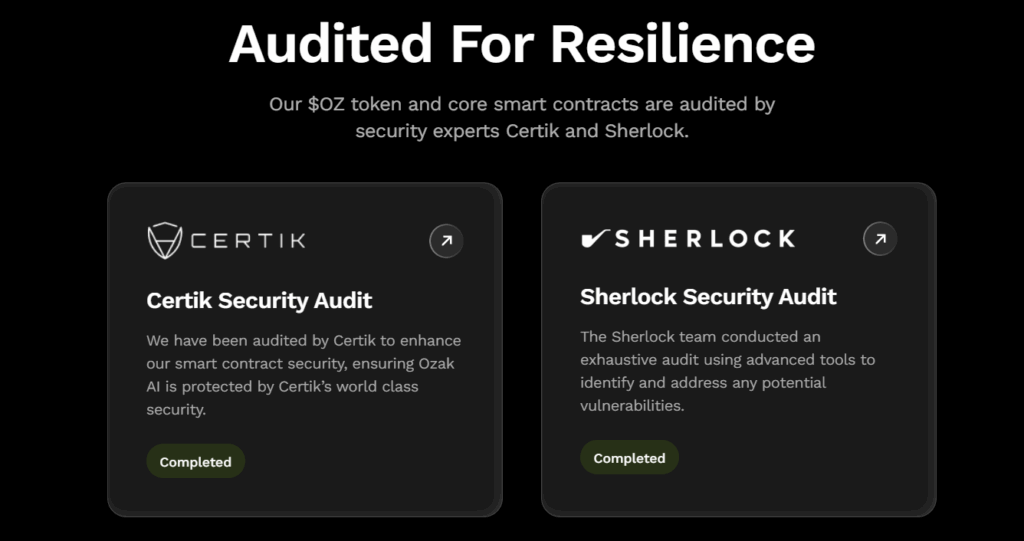Select the Certik Security Audit title
The width and height of the screenshot is (1024, 541).
click(259, 300)
